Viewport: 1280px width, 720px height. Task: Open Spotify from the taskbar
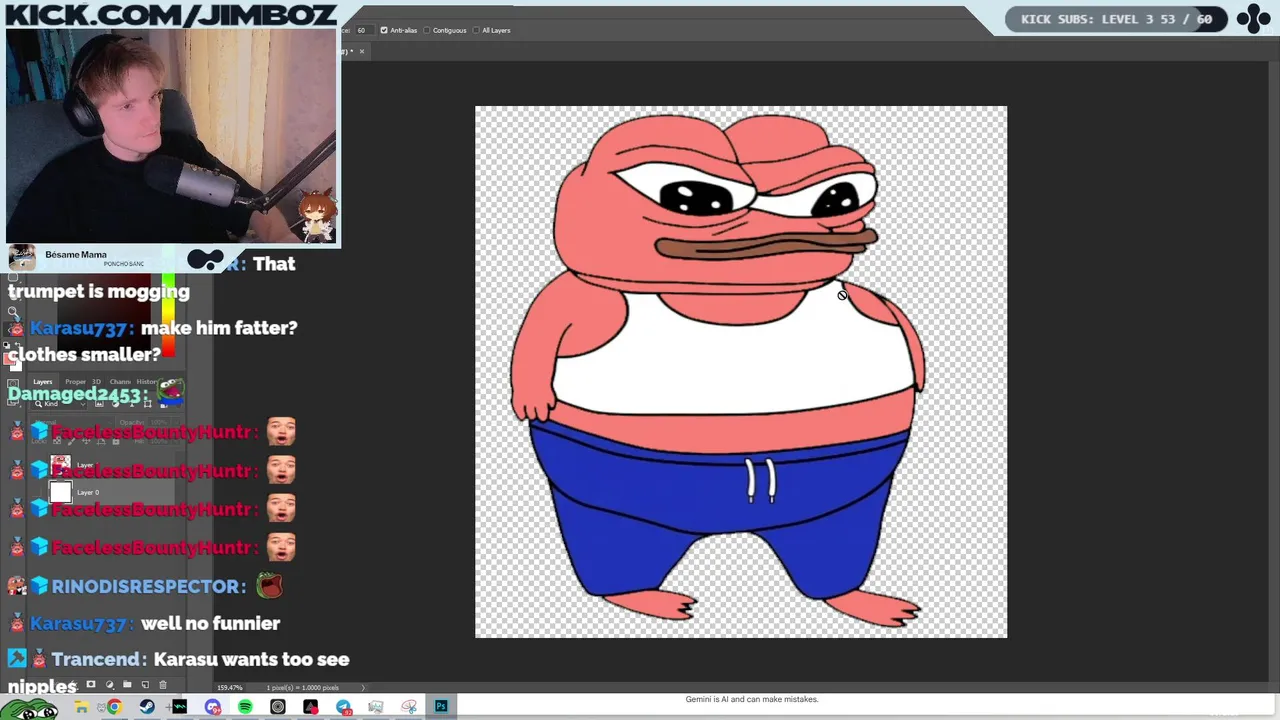(x=245, y=707)
